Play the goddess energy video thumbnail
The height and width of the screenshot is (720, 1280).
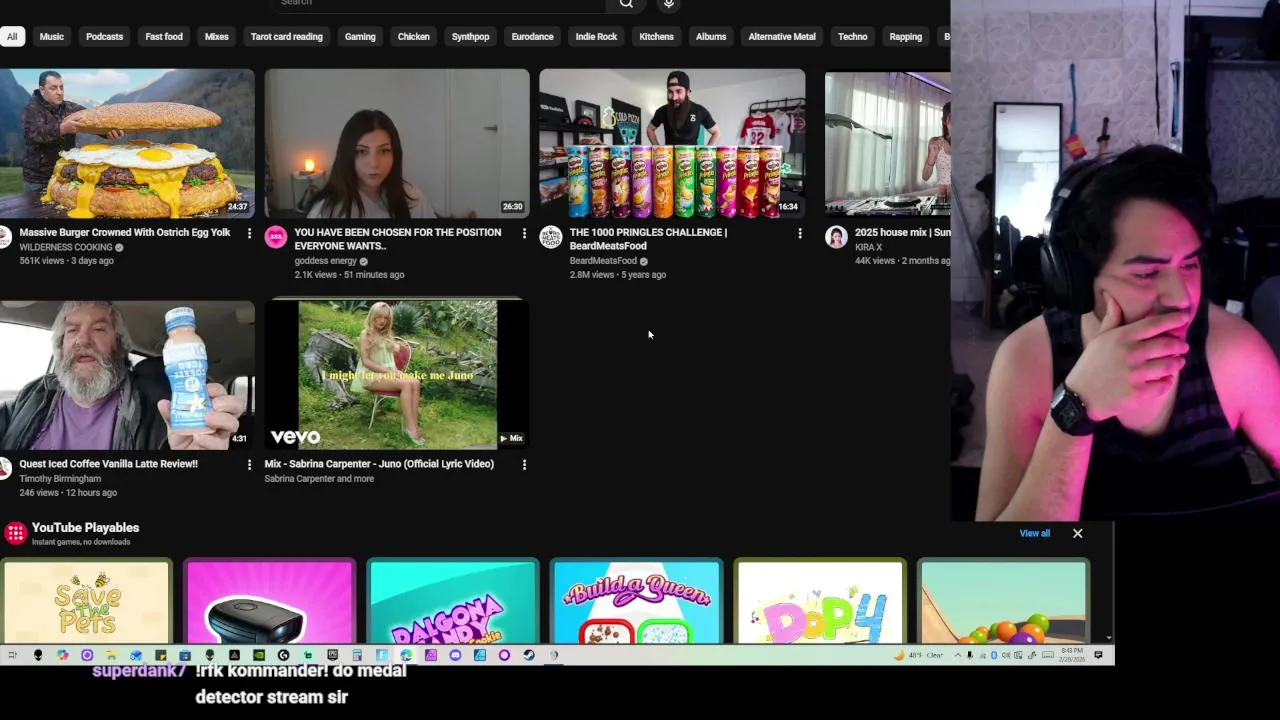click(397, 143)
